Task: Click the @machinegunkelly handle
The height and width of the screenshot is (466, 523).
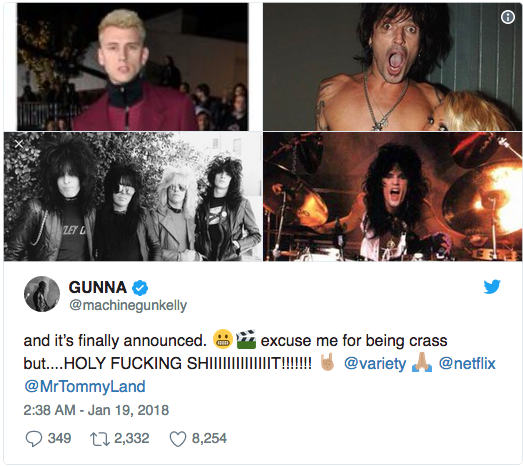Action: click(128, 306)
